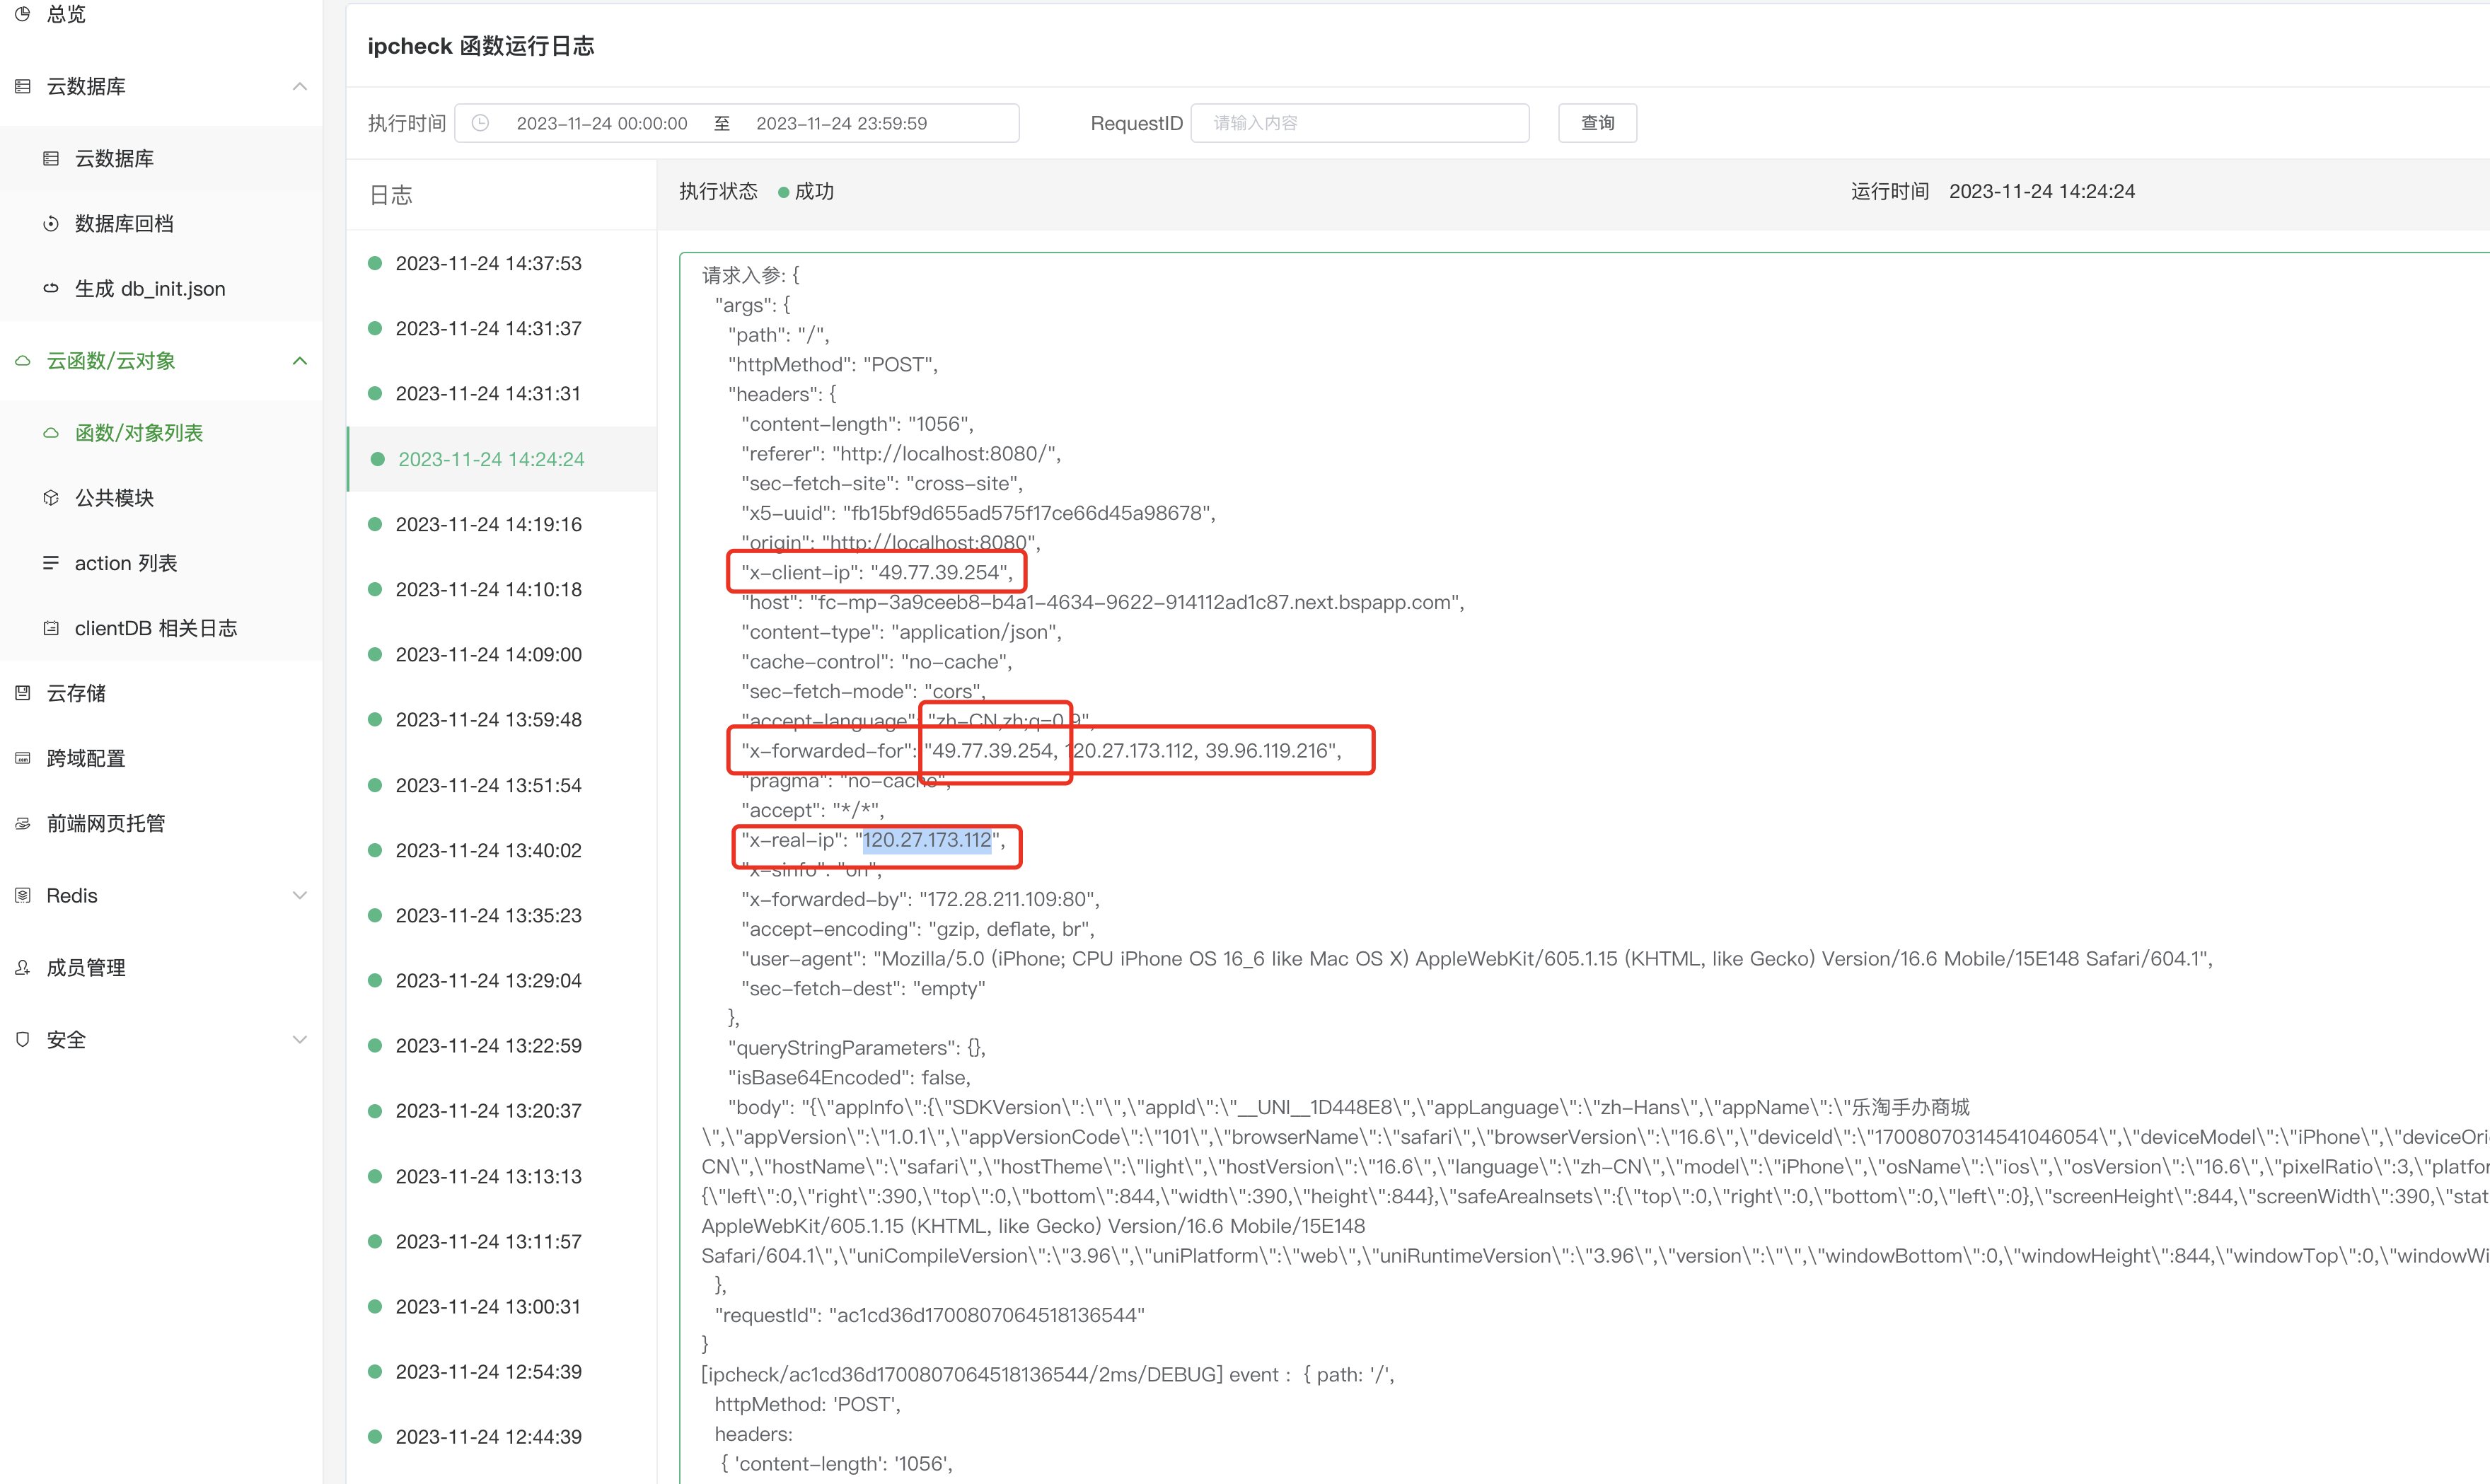The image size is (2490, 1484).
Task: Open log entry 2023-11-24 14:19:16
Action: pyautogui.click(x=488, y=524)
